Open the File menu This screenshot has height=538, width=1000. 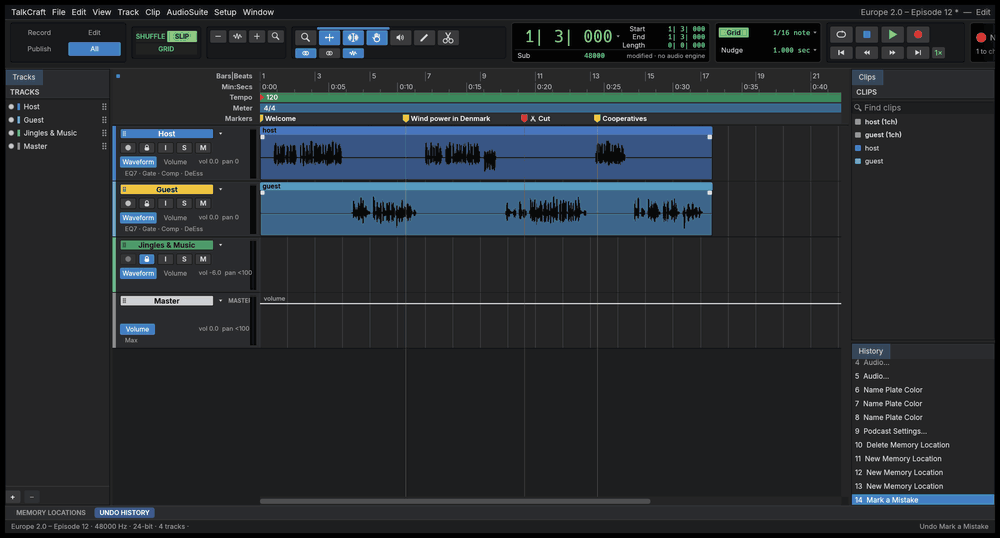click(x=59, y=12)
